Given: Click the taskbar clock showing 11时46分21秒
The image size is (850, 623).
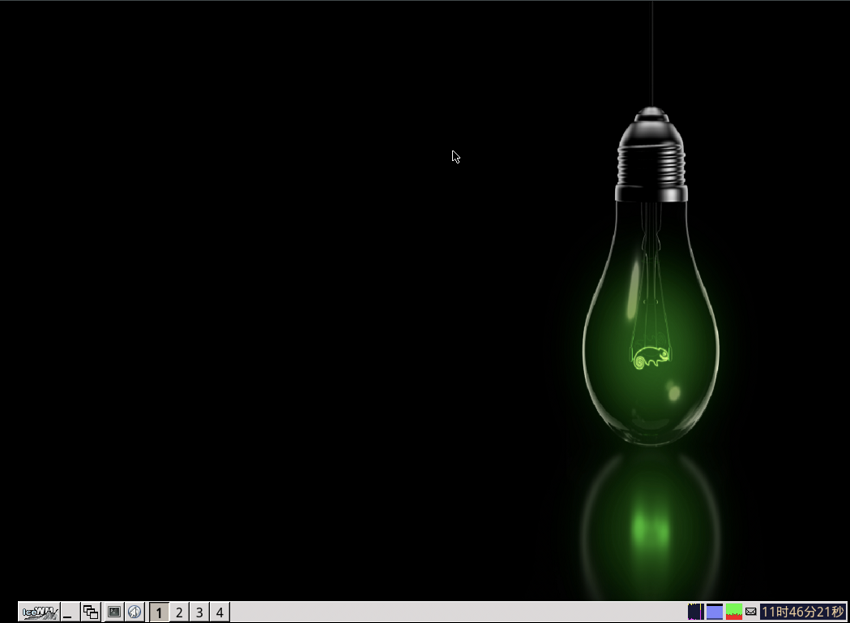Looking at the screenshot, I should (803, 612).
